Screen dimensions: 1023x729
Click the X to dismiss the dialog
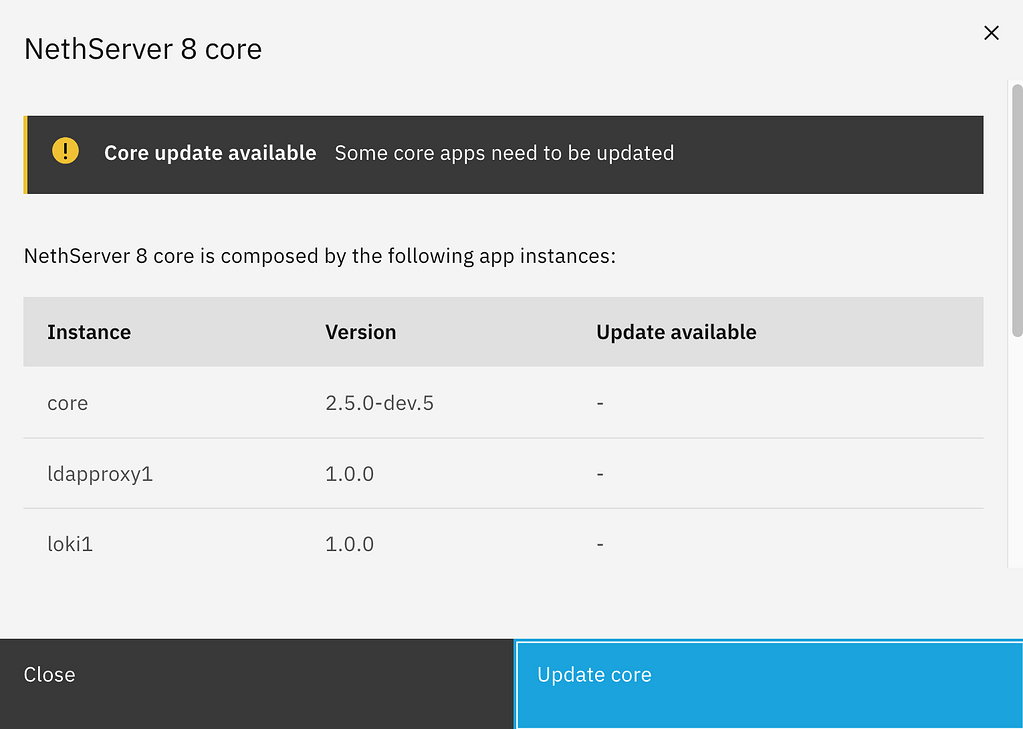[x=991, y=32]
